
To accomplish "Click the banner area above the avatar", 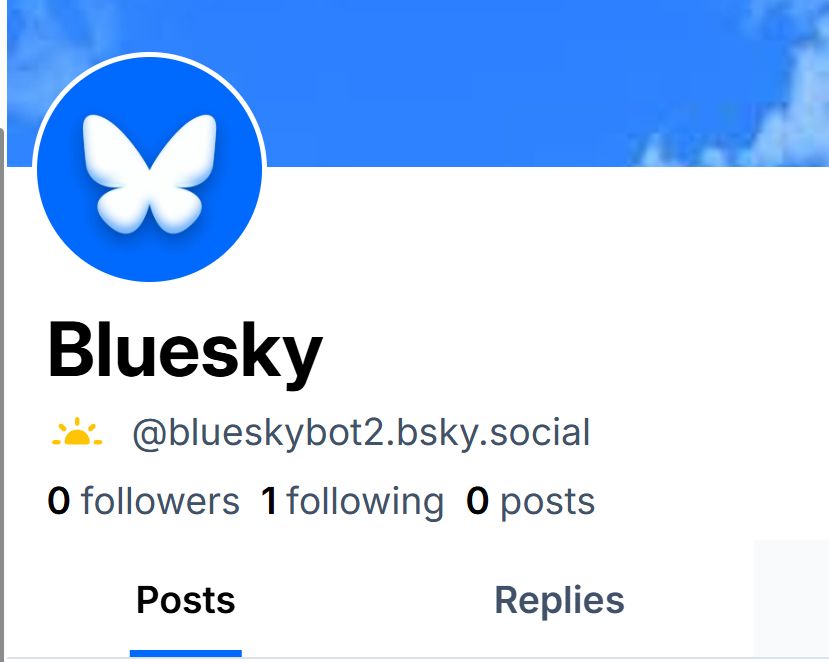I will [150, 25].
